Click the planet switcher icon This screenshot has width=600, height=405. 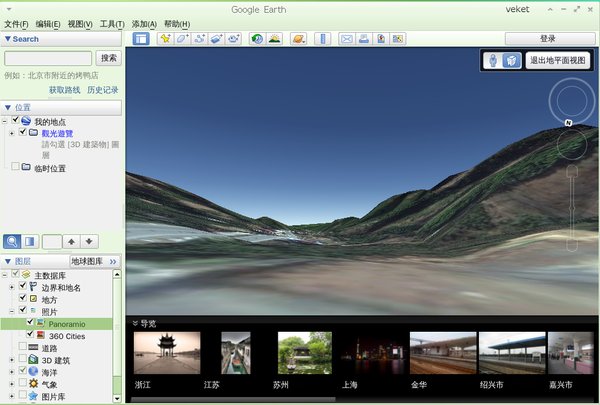[299, 39]
